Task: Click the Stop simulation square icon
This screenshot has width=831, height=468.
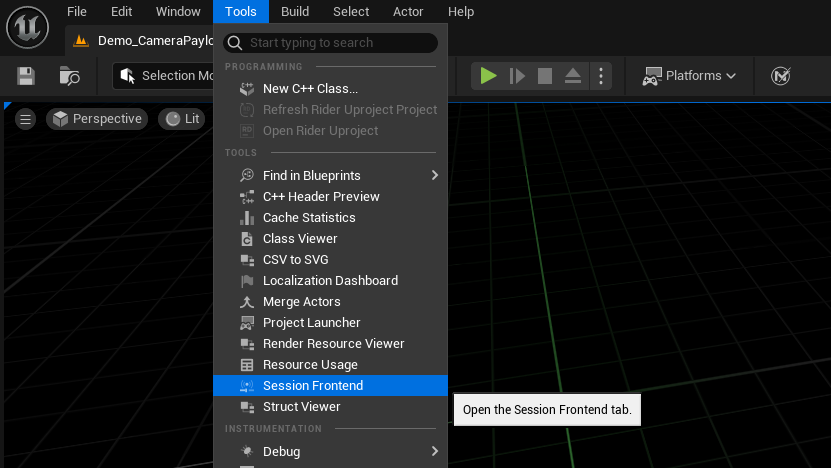Action: (x=545, y=76)
